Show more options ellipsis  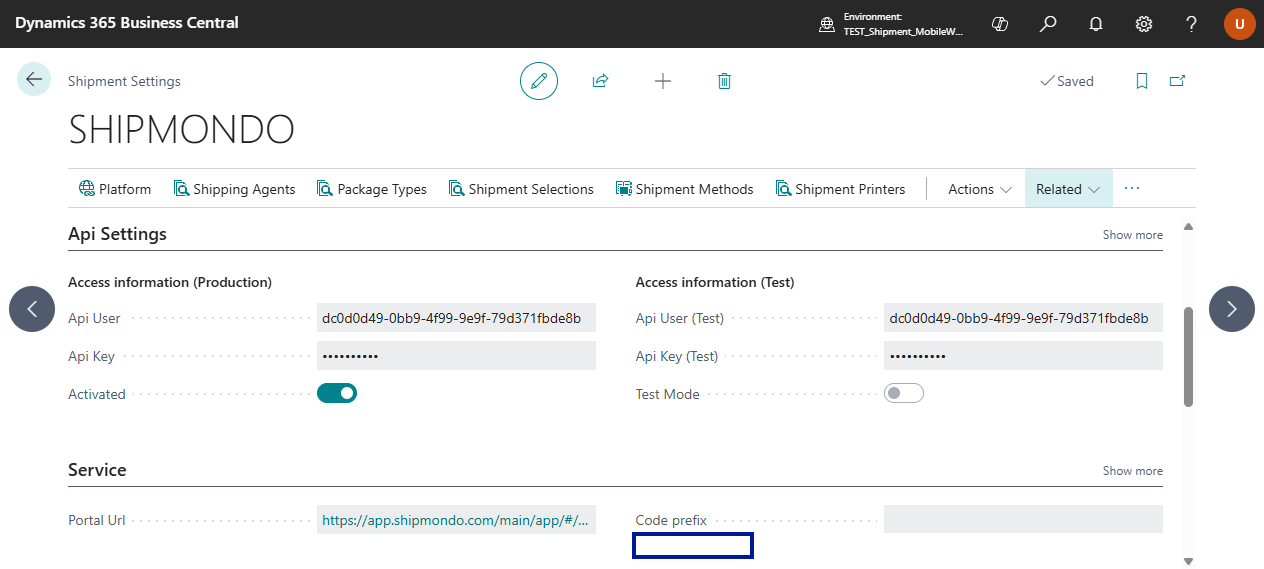pyautogui.click(x=1132, y=189)
